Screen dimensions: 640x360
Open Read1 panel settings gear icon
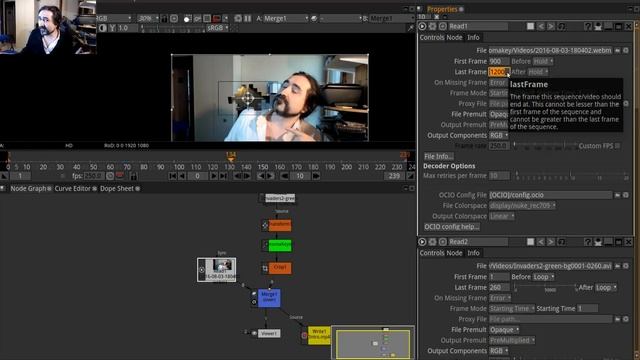(x=433, y=26)
